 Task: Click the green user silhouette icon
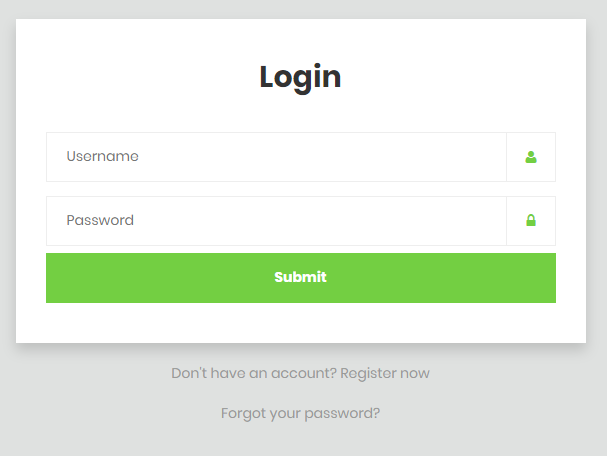click(531, 157)
